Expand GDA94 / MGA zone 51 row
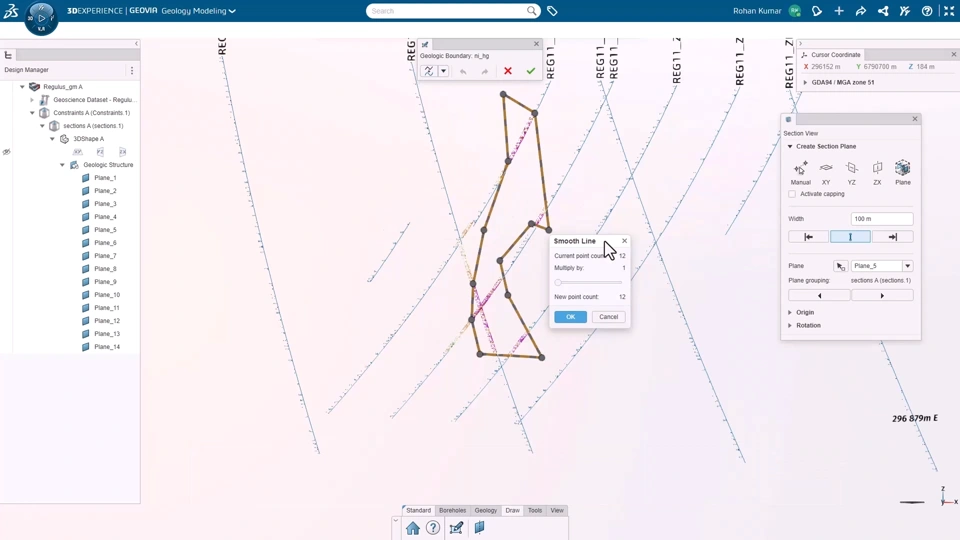Screen dimensions: 960x540 point(805,82)
